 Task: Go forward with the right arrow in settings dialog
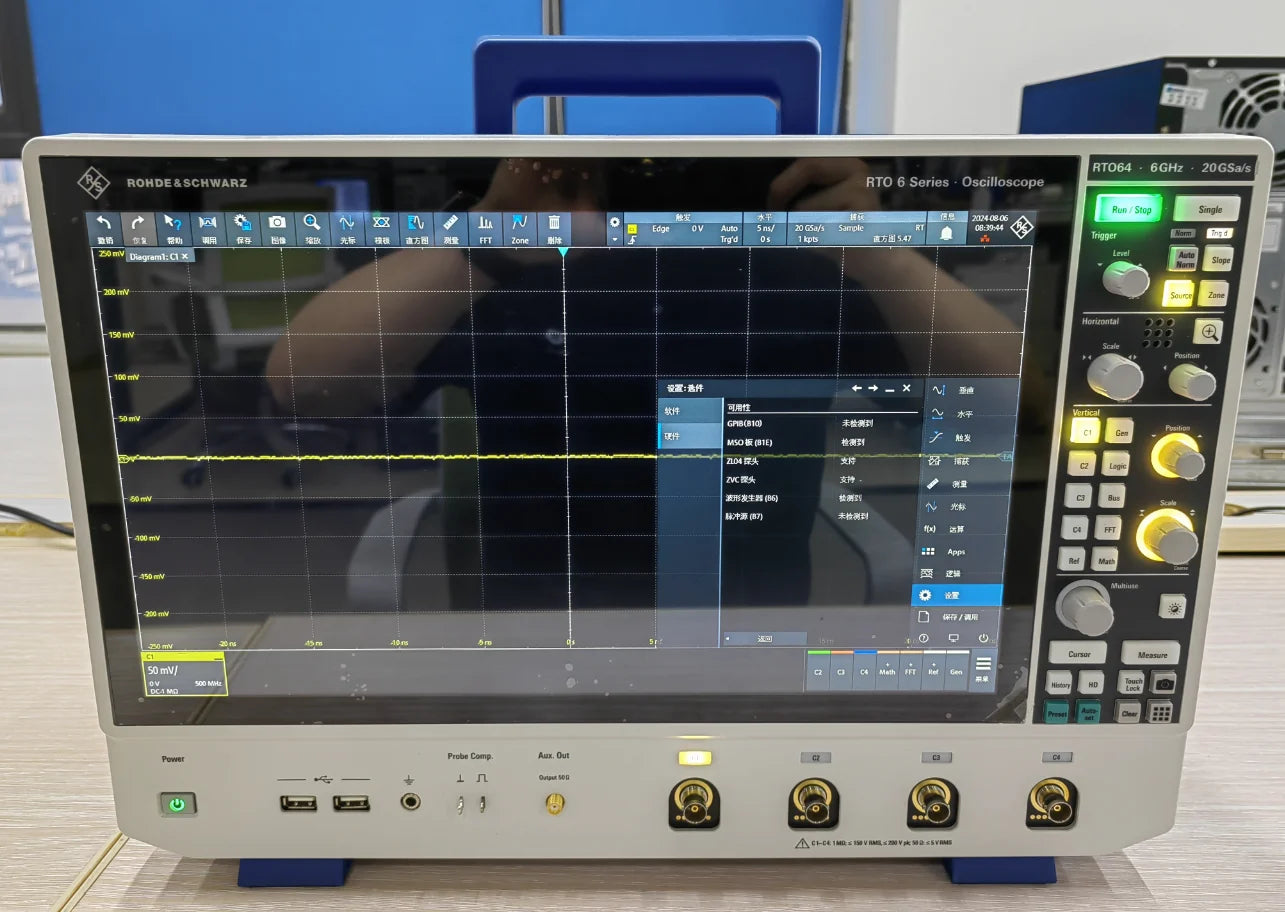873,388
